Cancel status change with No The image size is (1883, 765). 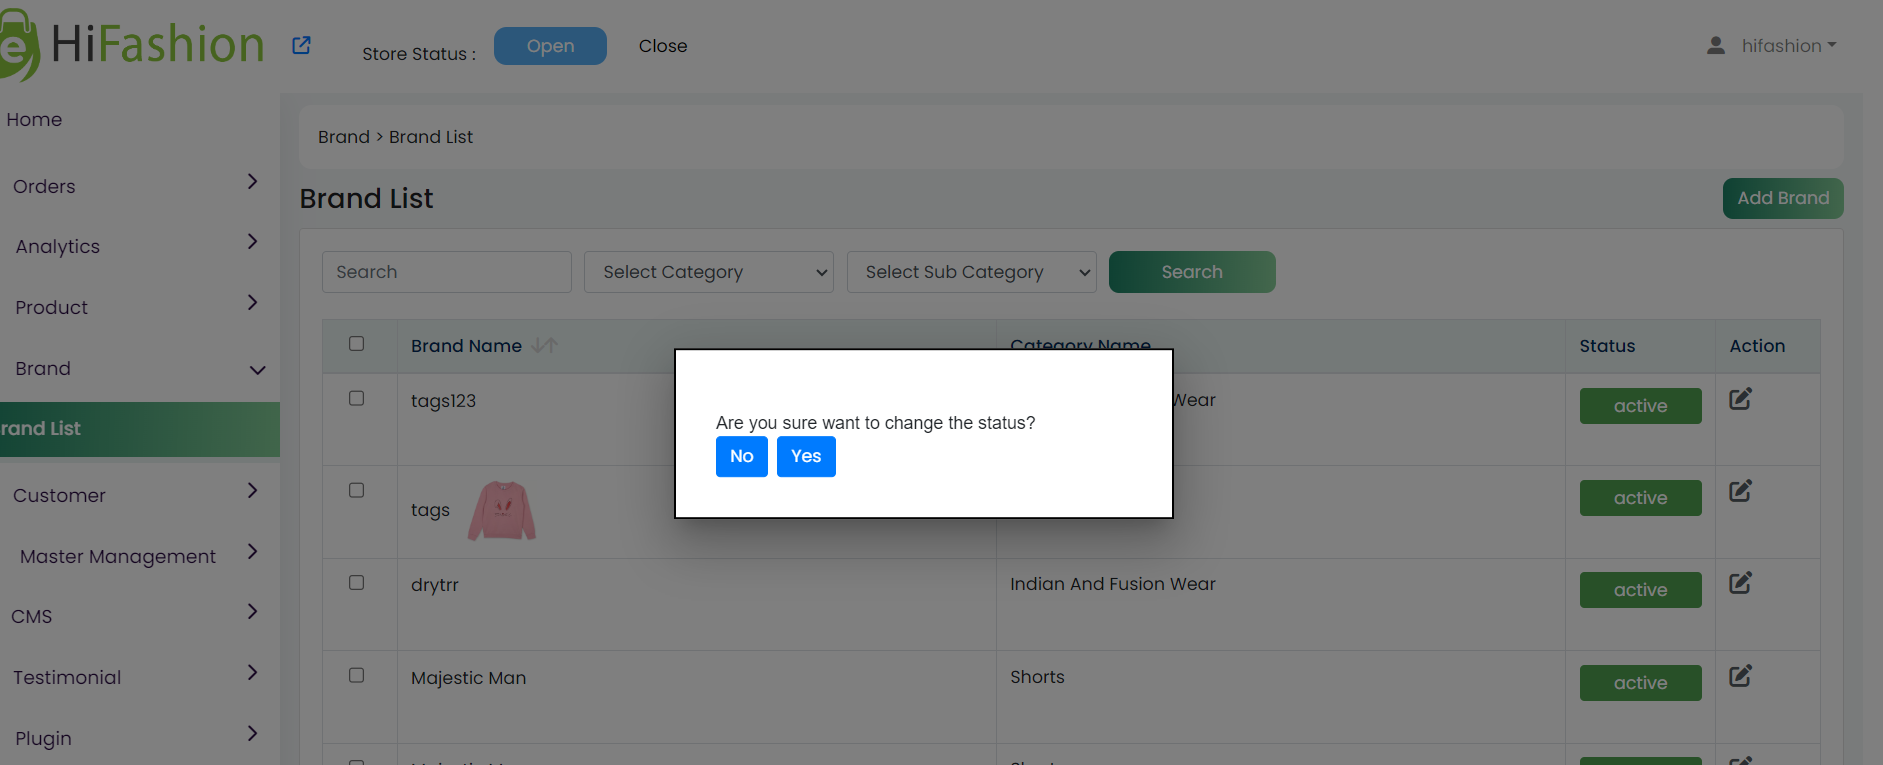pos(742,457)
